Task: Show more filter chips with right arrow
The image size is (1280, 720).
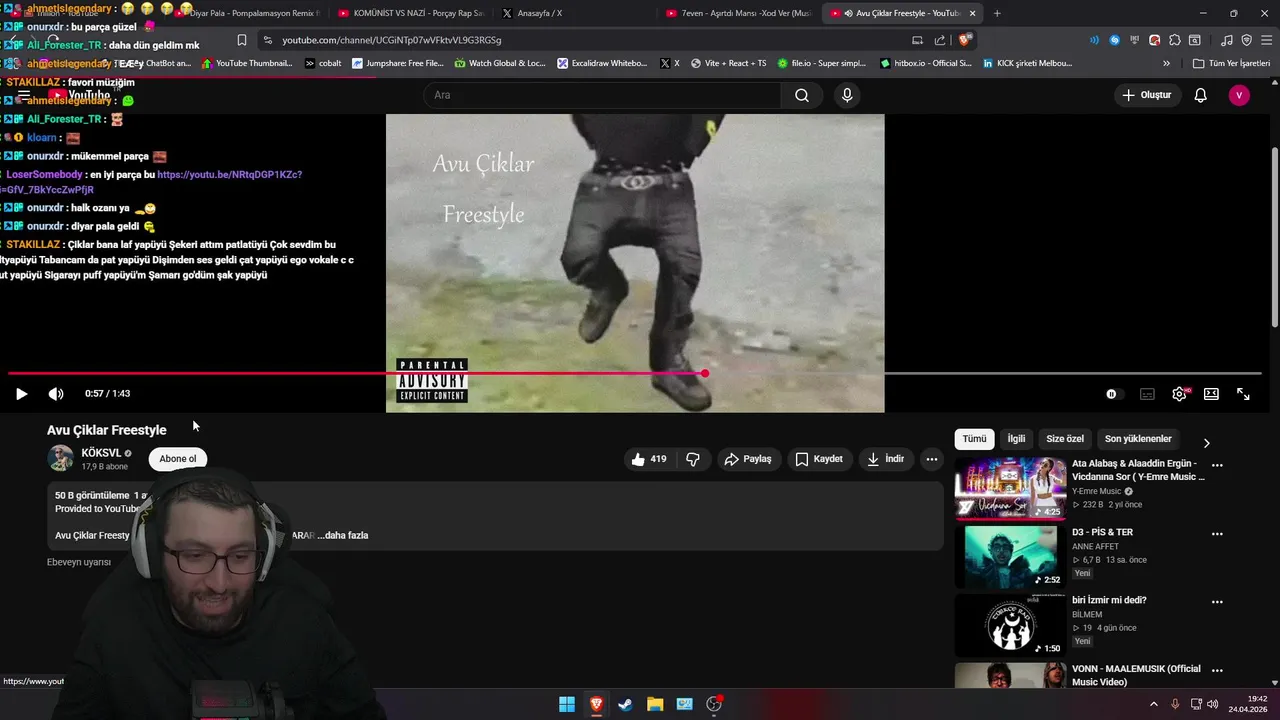Action: coord(1206,442)
